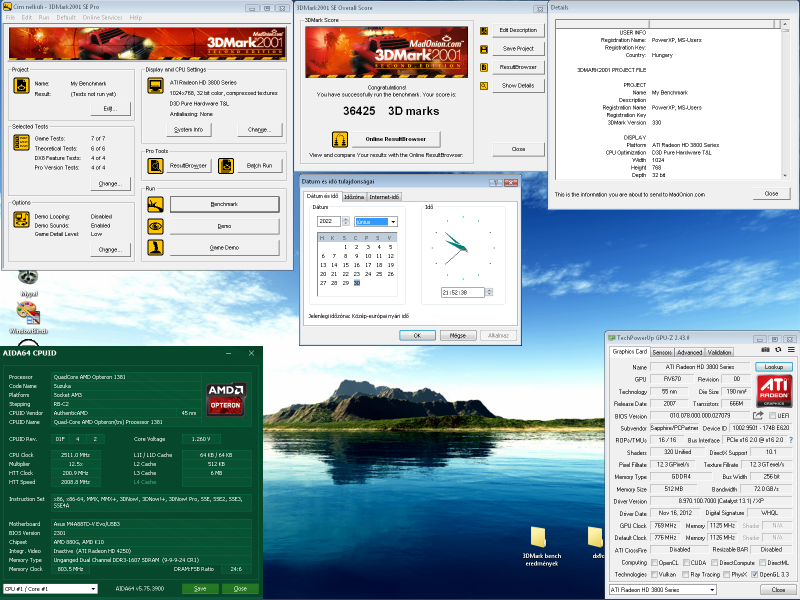Viewport: 800px width, 600px height.
Task: Toggle the CUDA checkbox
Action: coord(686,563)
